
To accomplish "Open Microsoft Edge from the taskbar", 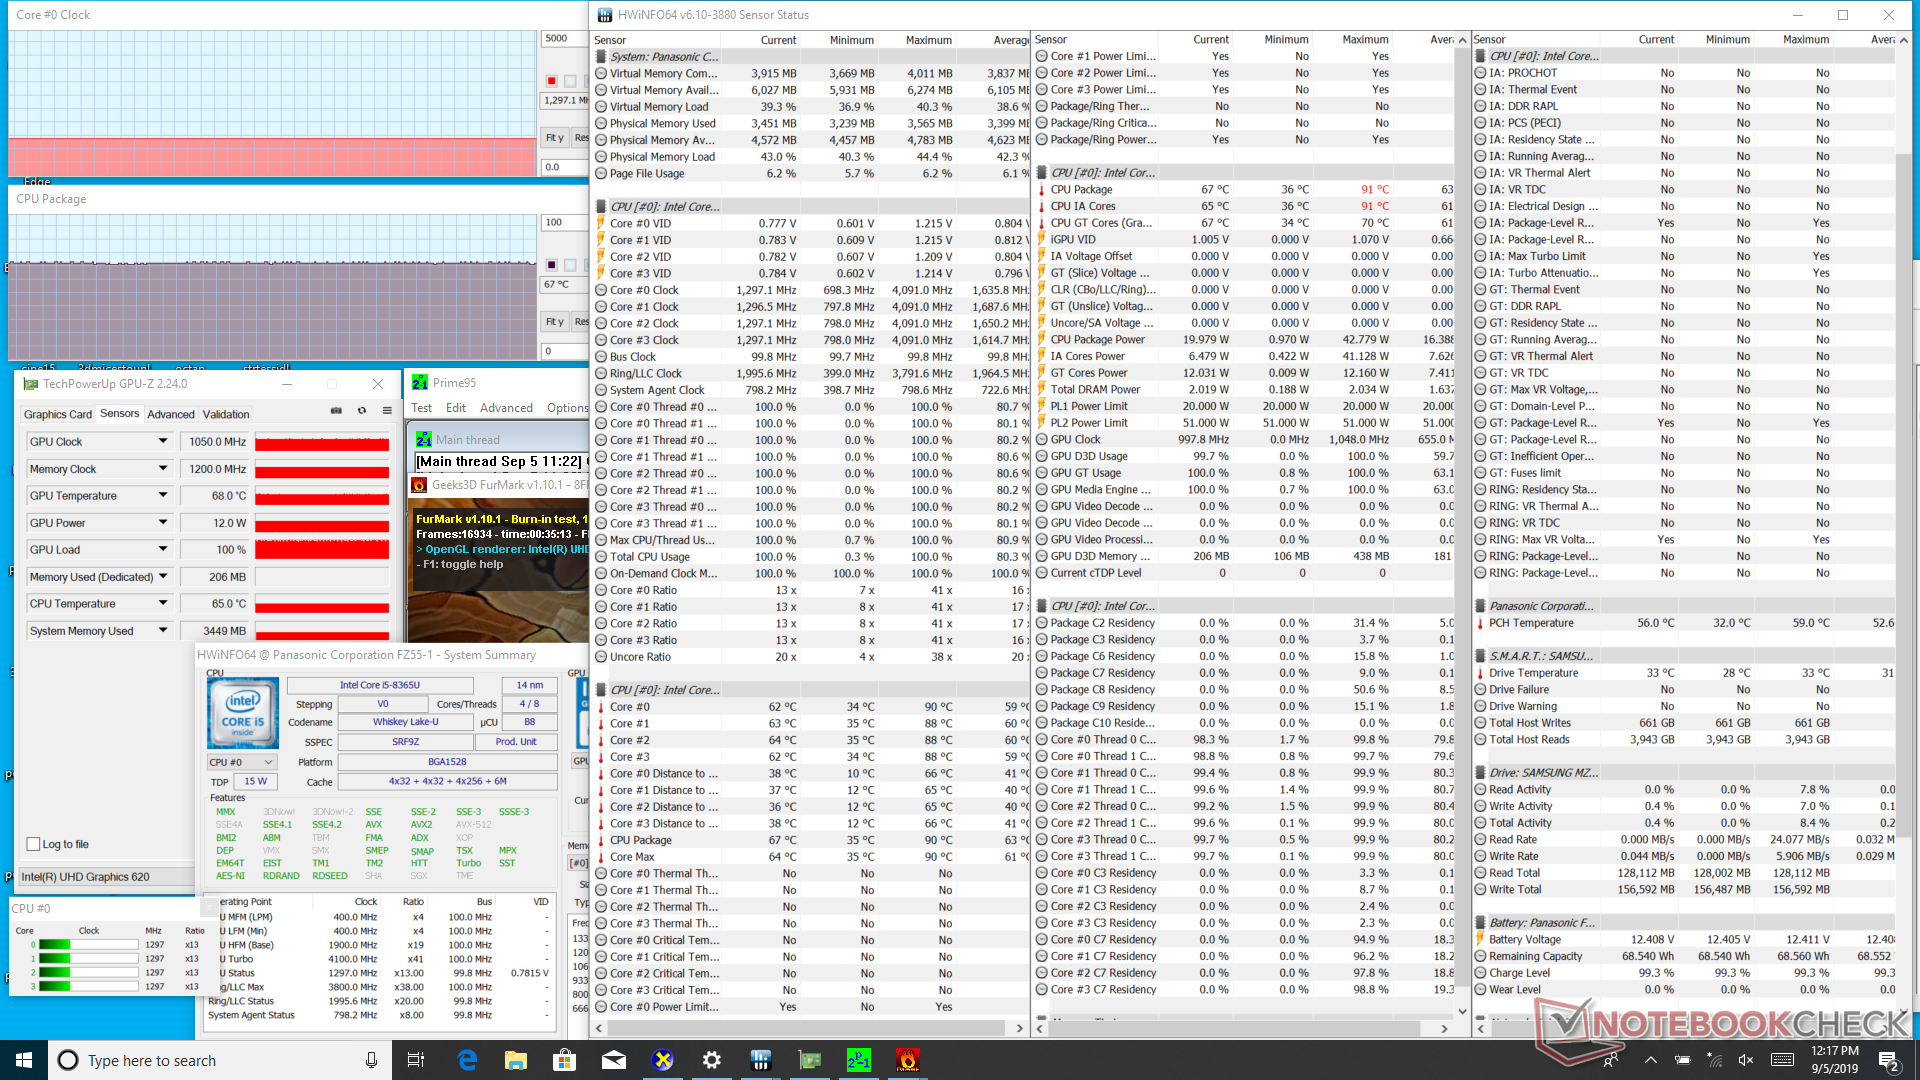I will (467, 1060).
